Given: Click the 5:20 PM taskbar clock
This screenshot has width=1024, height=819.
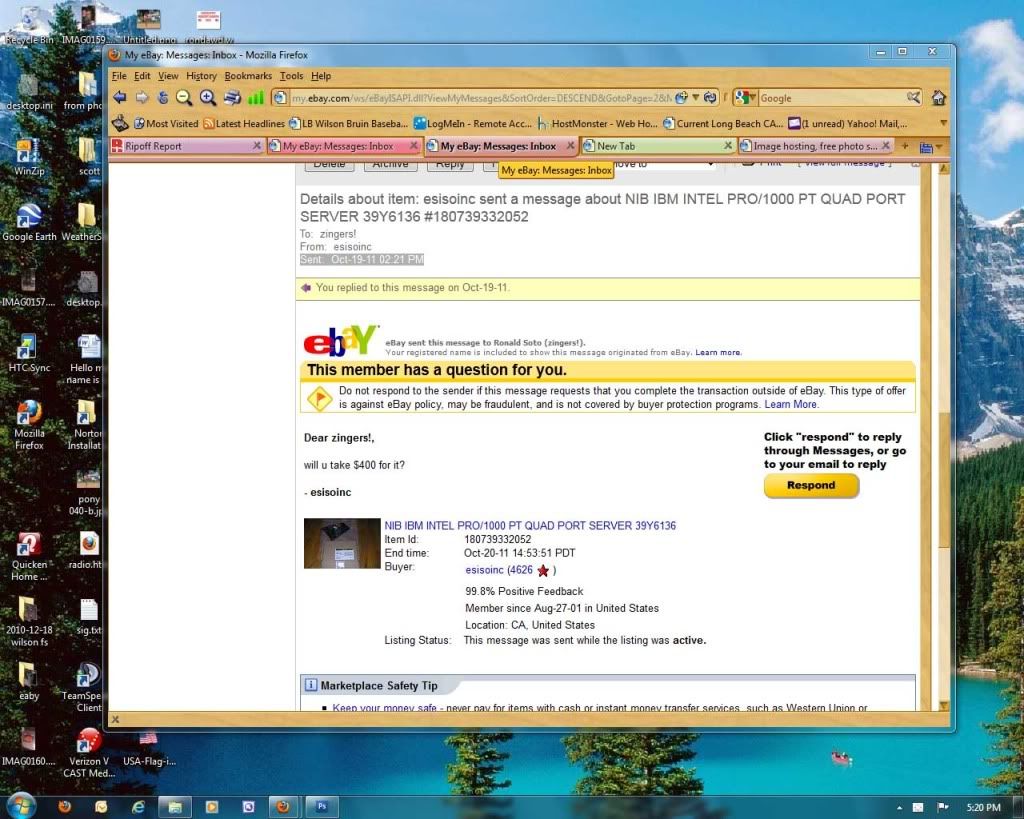Looking at the screenshot, I should 983,808.
